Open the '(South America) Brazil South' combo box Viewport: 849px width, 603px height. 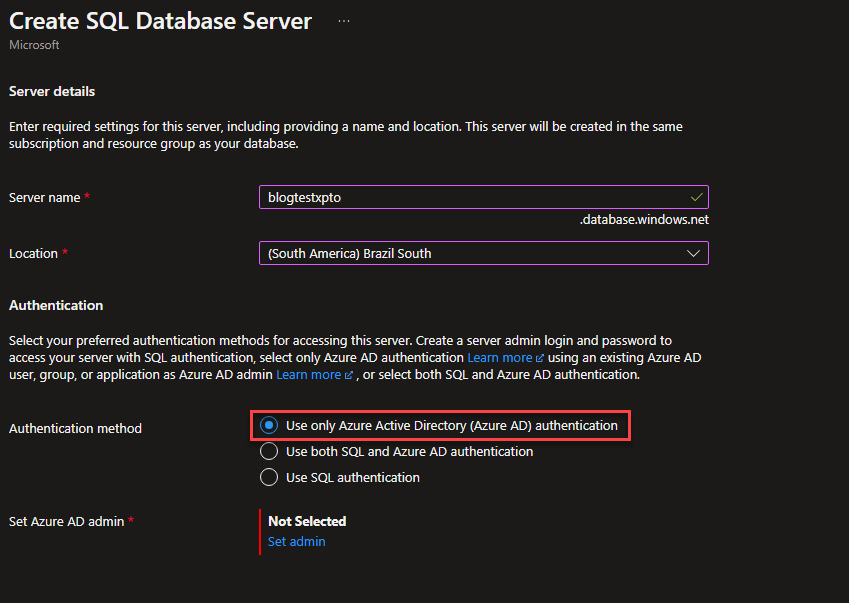click(484, 253)
